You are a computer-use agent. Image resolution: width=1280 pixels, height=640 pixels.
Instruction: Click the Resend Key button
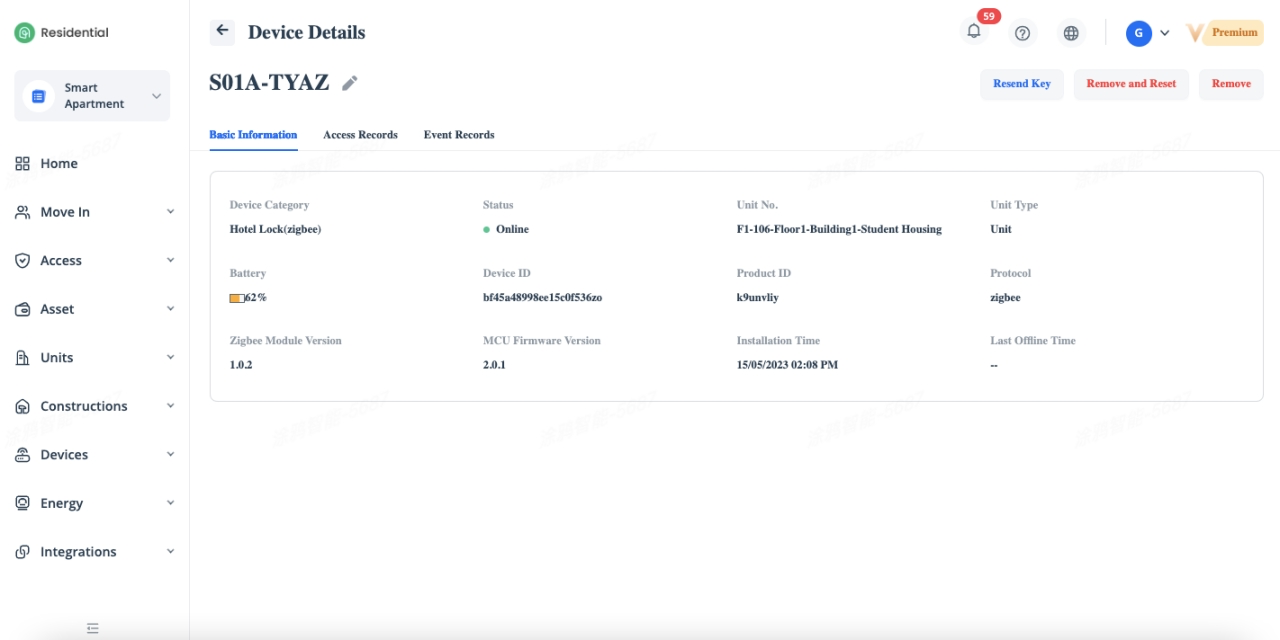1021,84
